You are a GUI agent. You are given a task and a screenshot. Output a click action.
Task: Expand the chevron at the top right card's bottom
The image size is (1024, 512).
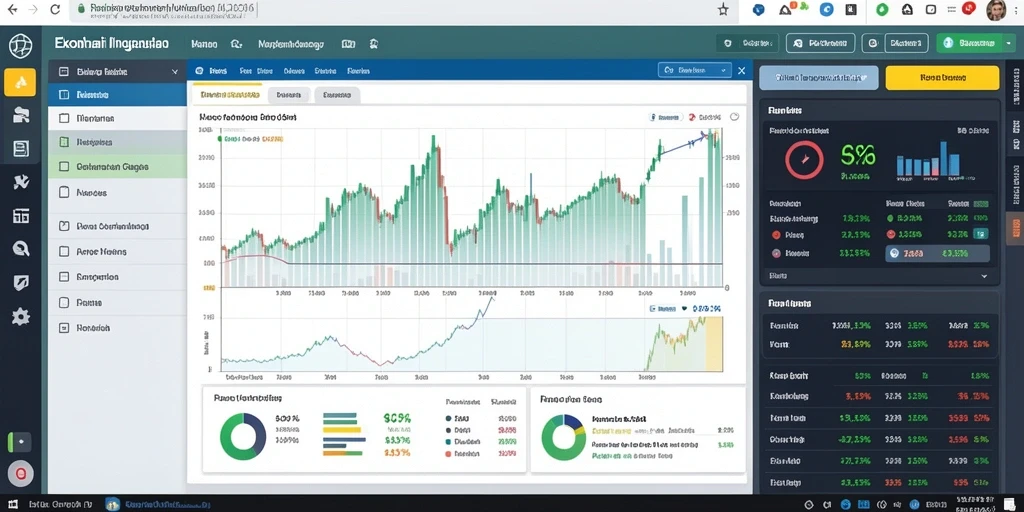point(984,276)
